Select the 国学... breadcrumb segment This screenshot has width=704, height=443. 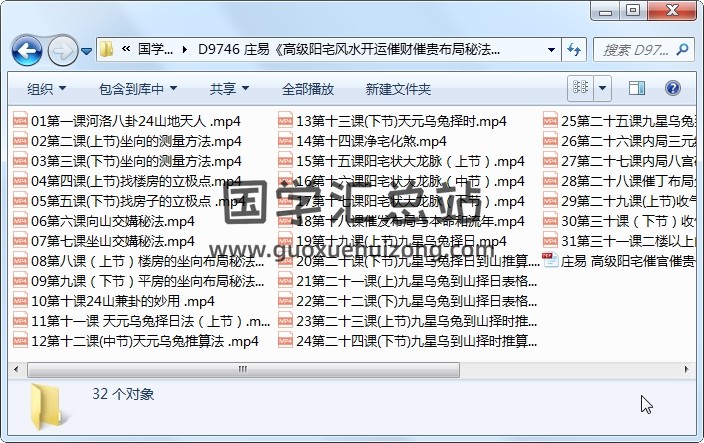pos(155,49)
